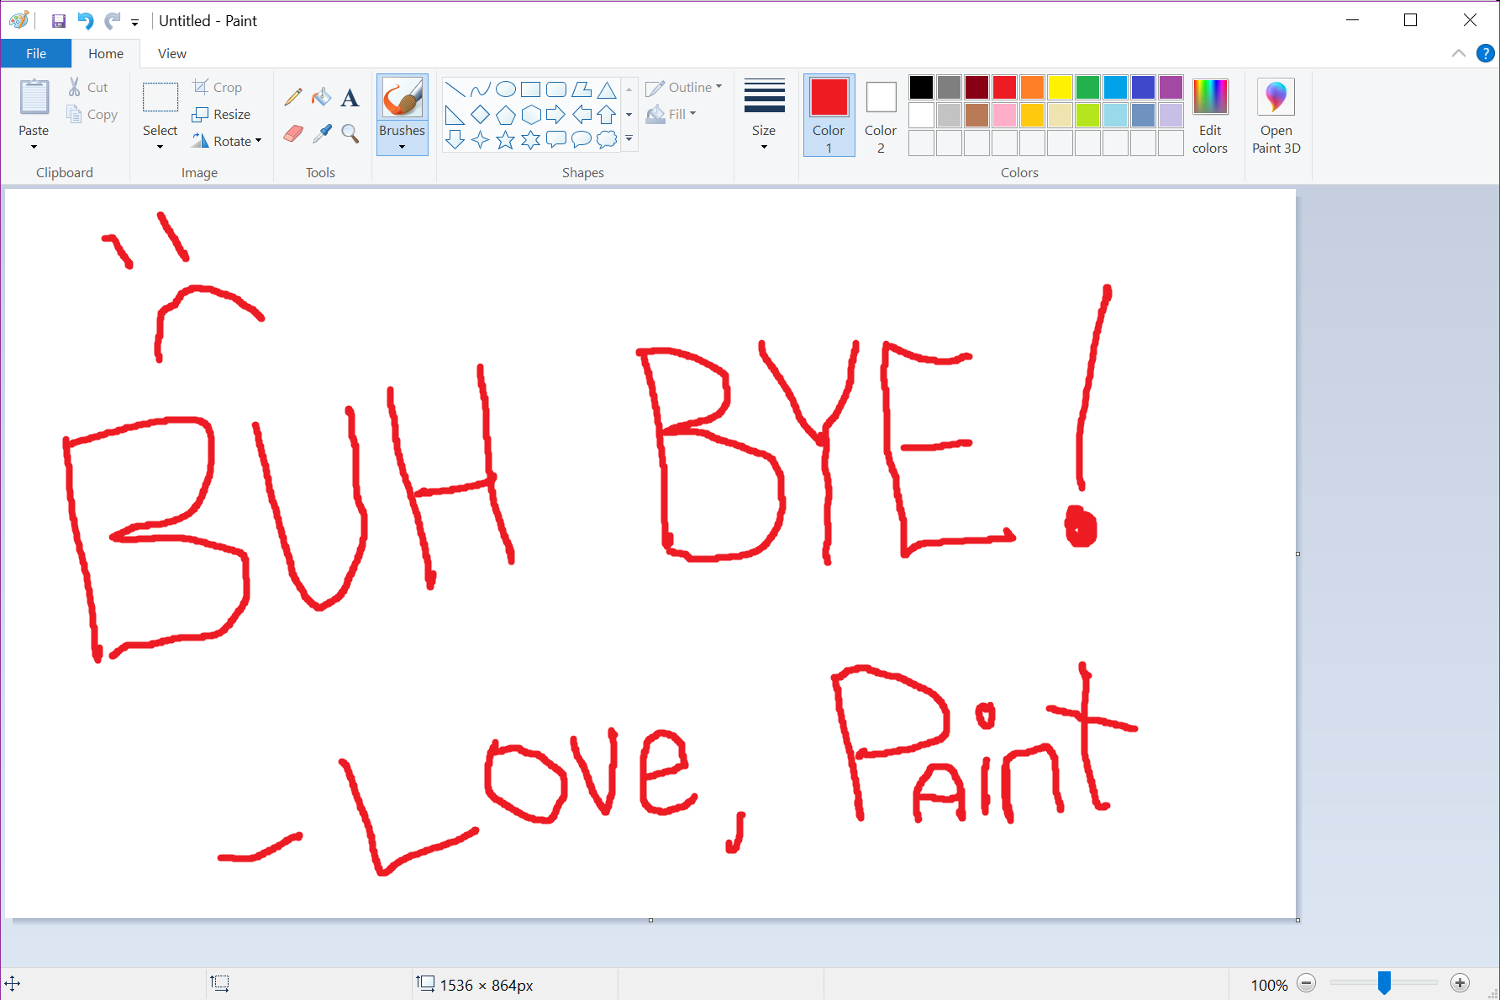Switch to the Home tab
The width and height of the screenshot is (1500, 1000).
106,53
